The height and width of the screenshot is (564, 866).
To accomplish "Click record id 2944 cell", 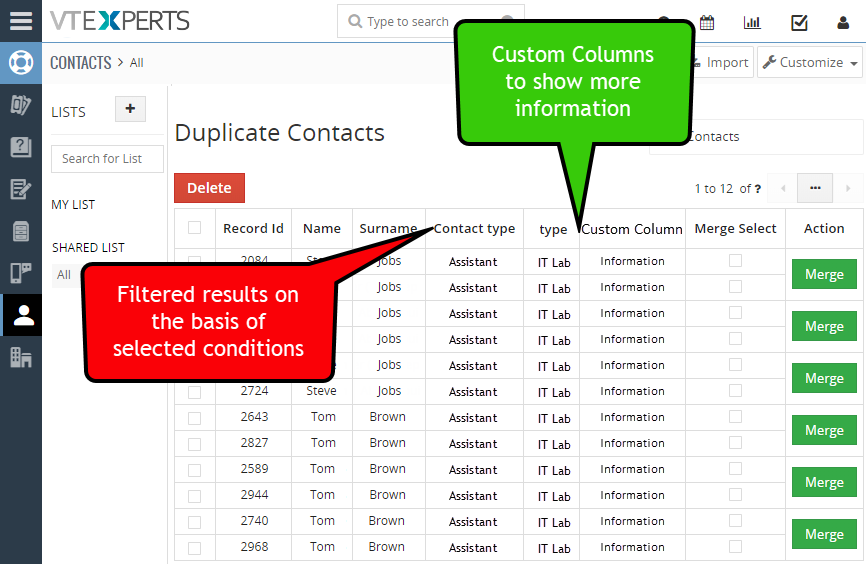I will [254, 494].
